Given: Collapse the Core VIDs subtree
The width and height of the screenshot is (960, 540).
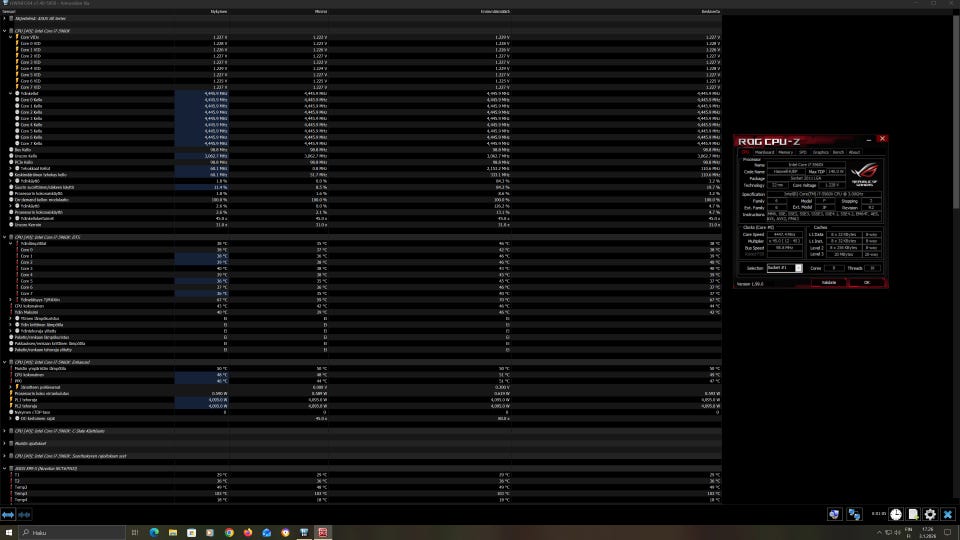Looking at the screenshot, I should tap(10, 37).
